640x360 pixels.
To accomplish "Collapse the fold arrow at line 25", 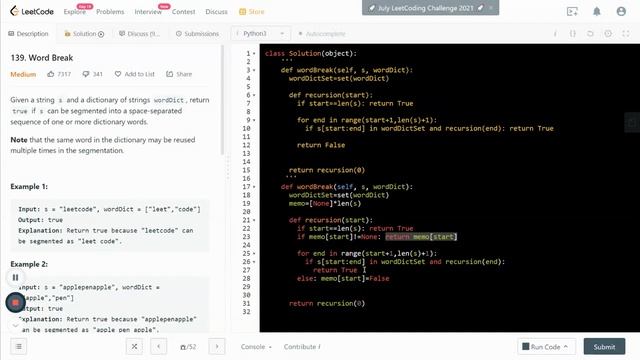I will [x=254, y=253].
